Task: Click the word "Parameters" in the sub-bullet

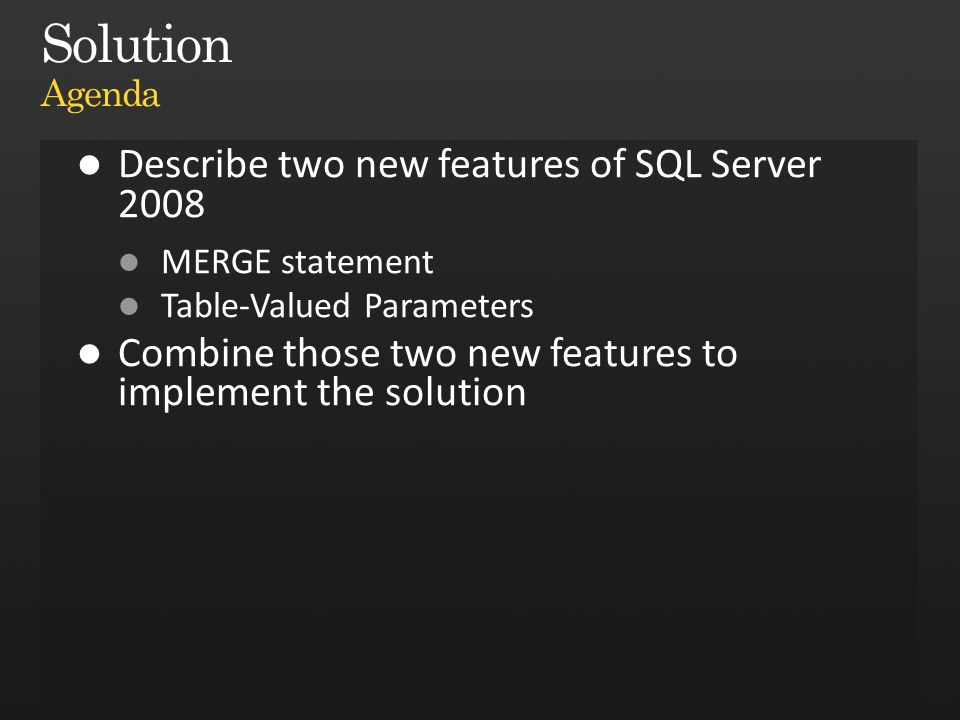Action: click(x=449, y=306)
